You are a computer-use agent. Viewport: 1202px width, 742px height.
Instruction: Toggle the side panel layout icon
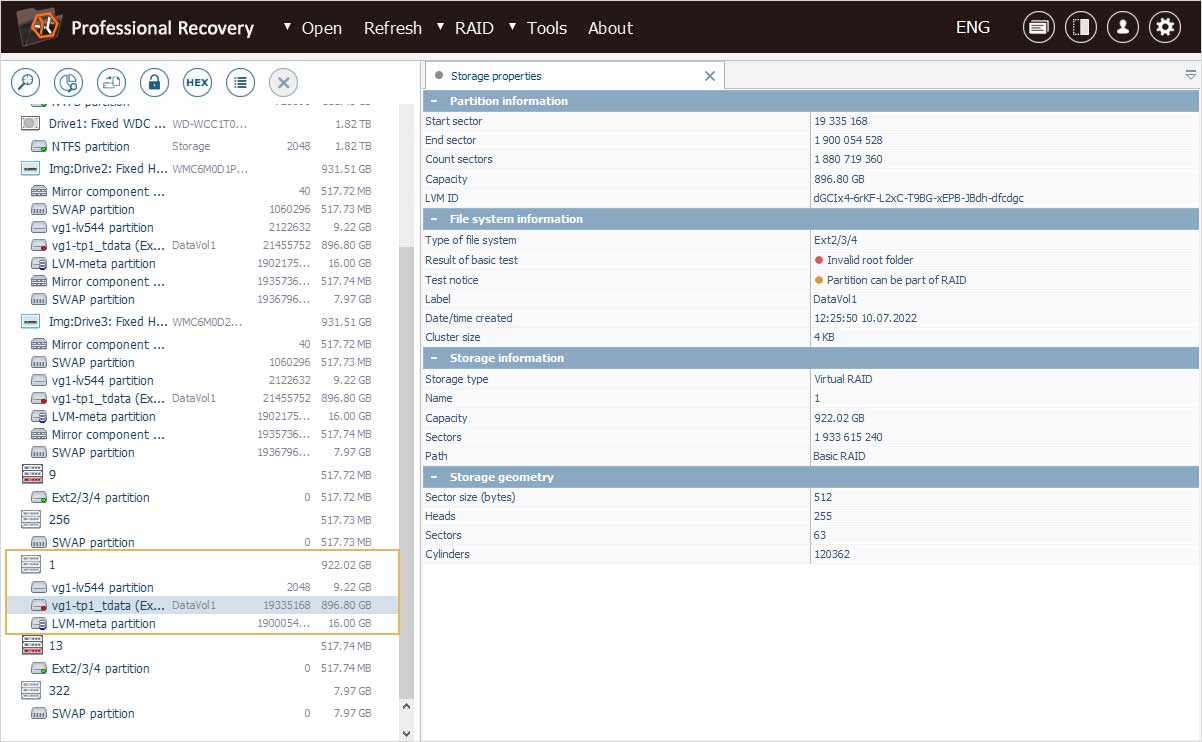pos(1080,28)
